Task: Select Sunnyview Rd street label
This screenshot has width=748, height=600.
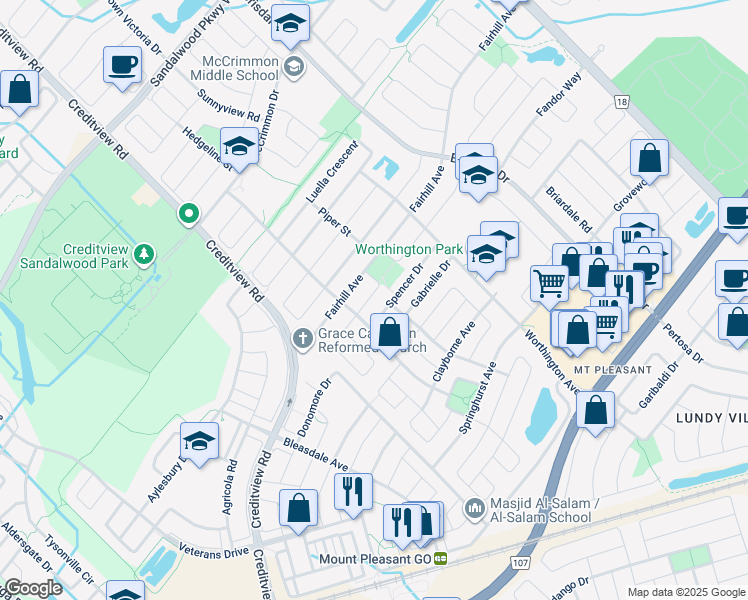Action: [x=229, y=105]
